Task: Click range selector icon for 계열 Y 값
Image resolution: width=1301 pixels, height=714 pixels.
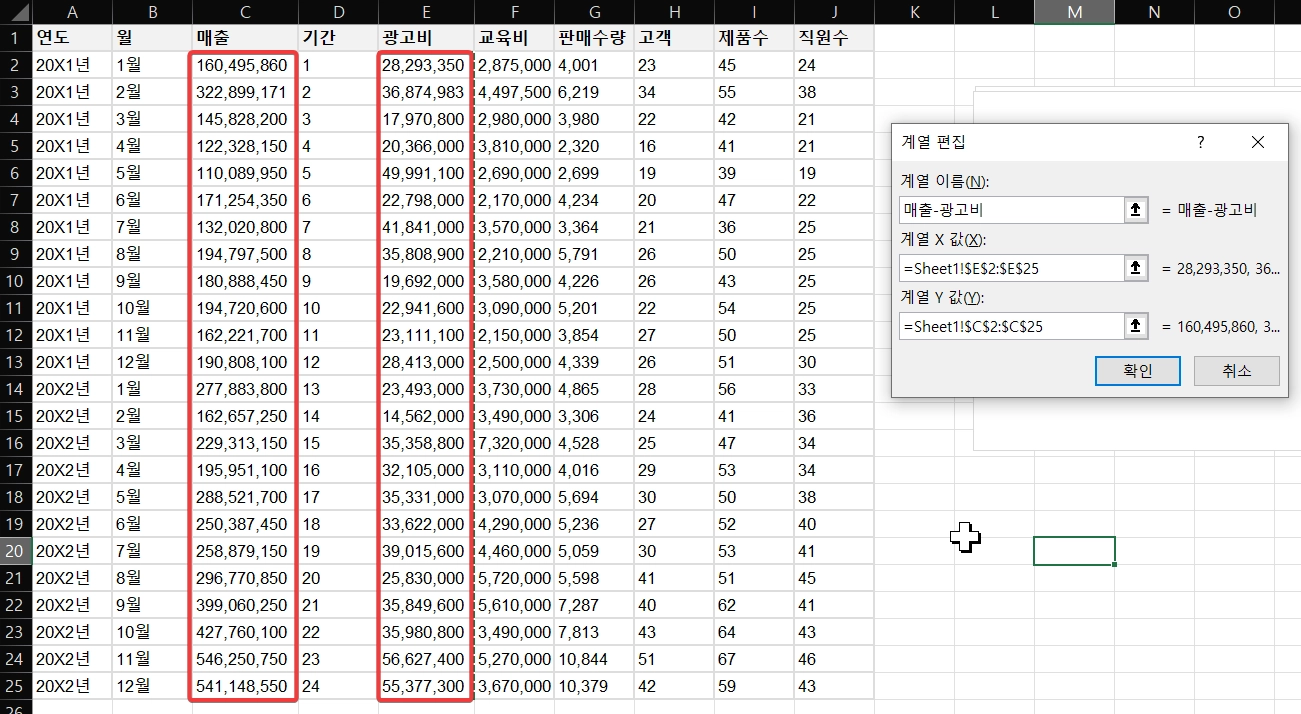Action: click(x=1137, y=326)
